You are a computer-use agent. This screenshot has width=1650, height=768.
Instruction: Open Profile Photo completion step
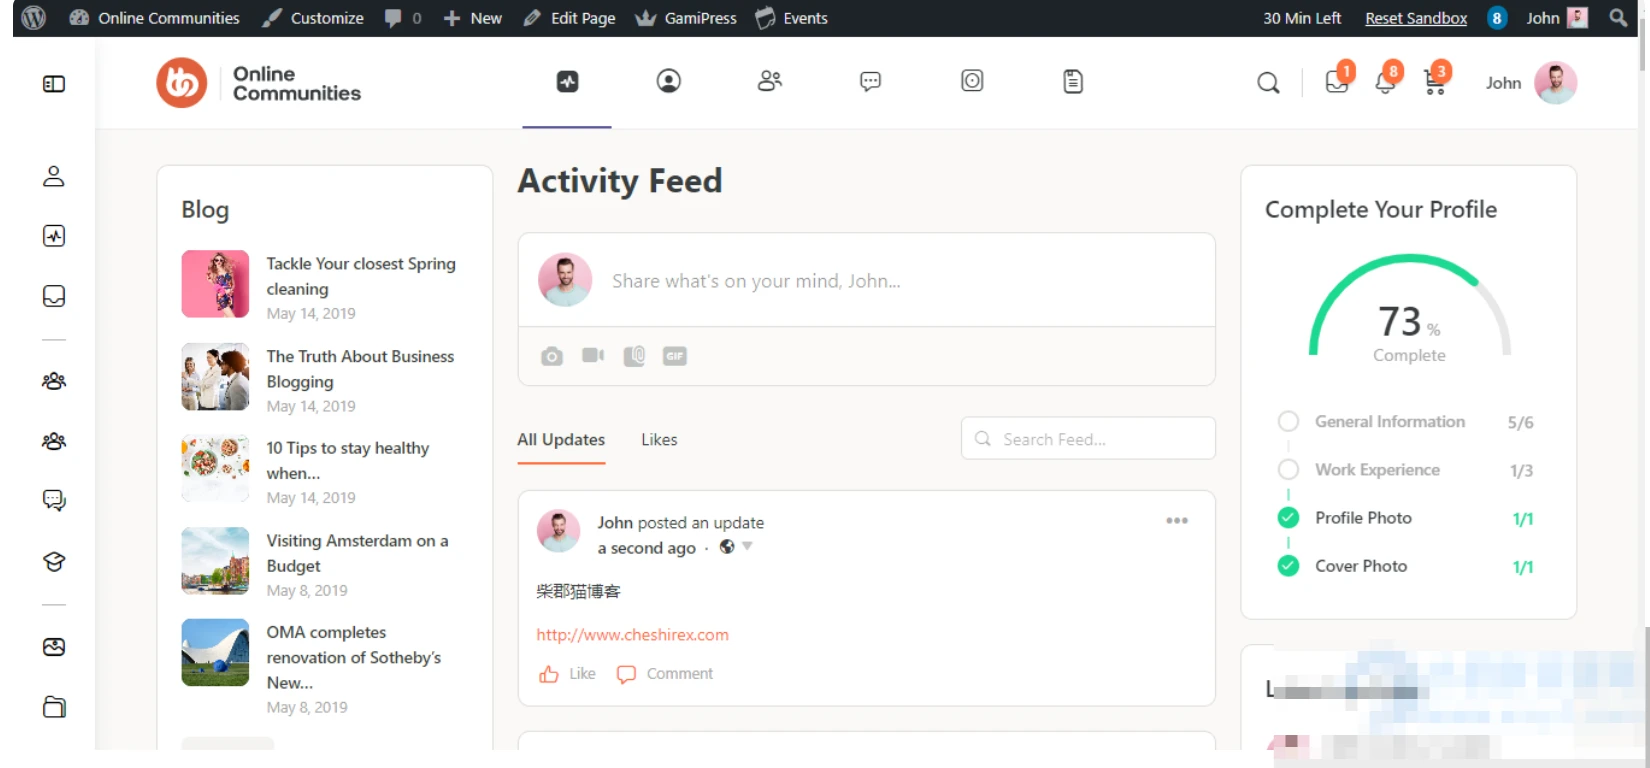coord(1405,518)
